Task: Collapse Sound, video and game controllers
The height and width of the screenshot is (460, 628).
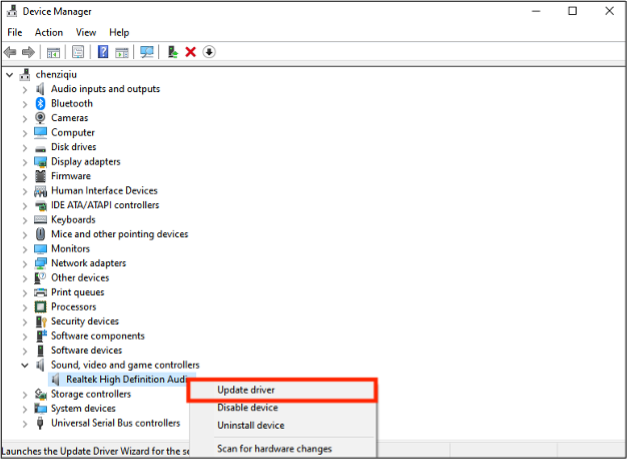Action: [25, 366]
